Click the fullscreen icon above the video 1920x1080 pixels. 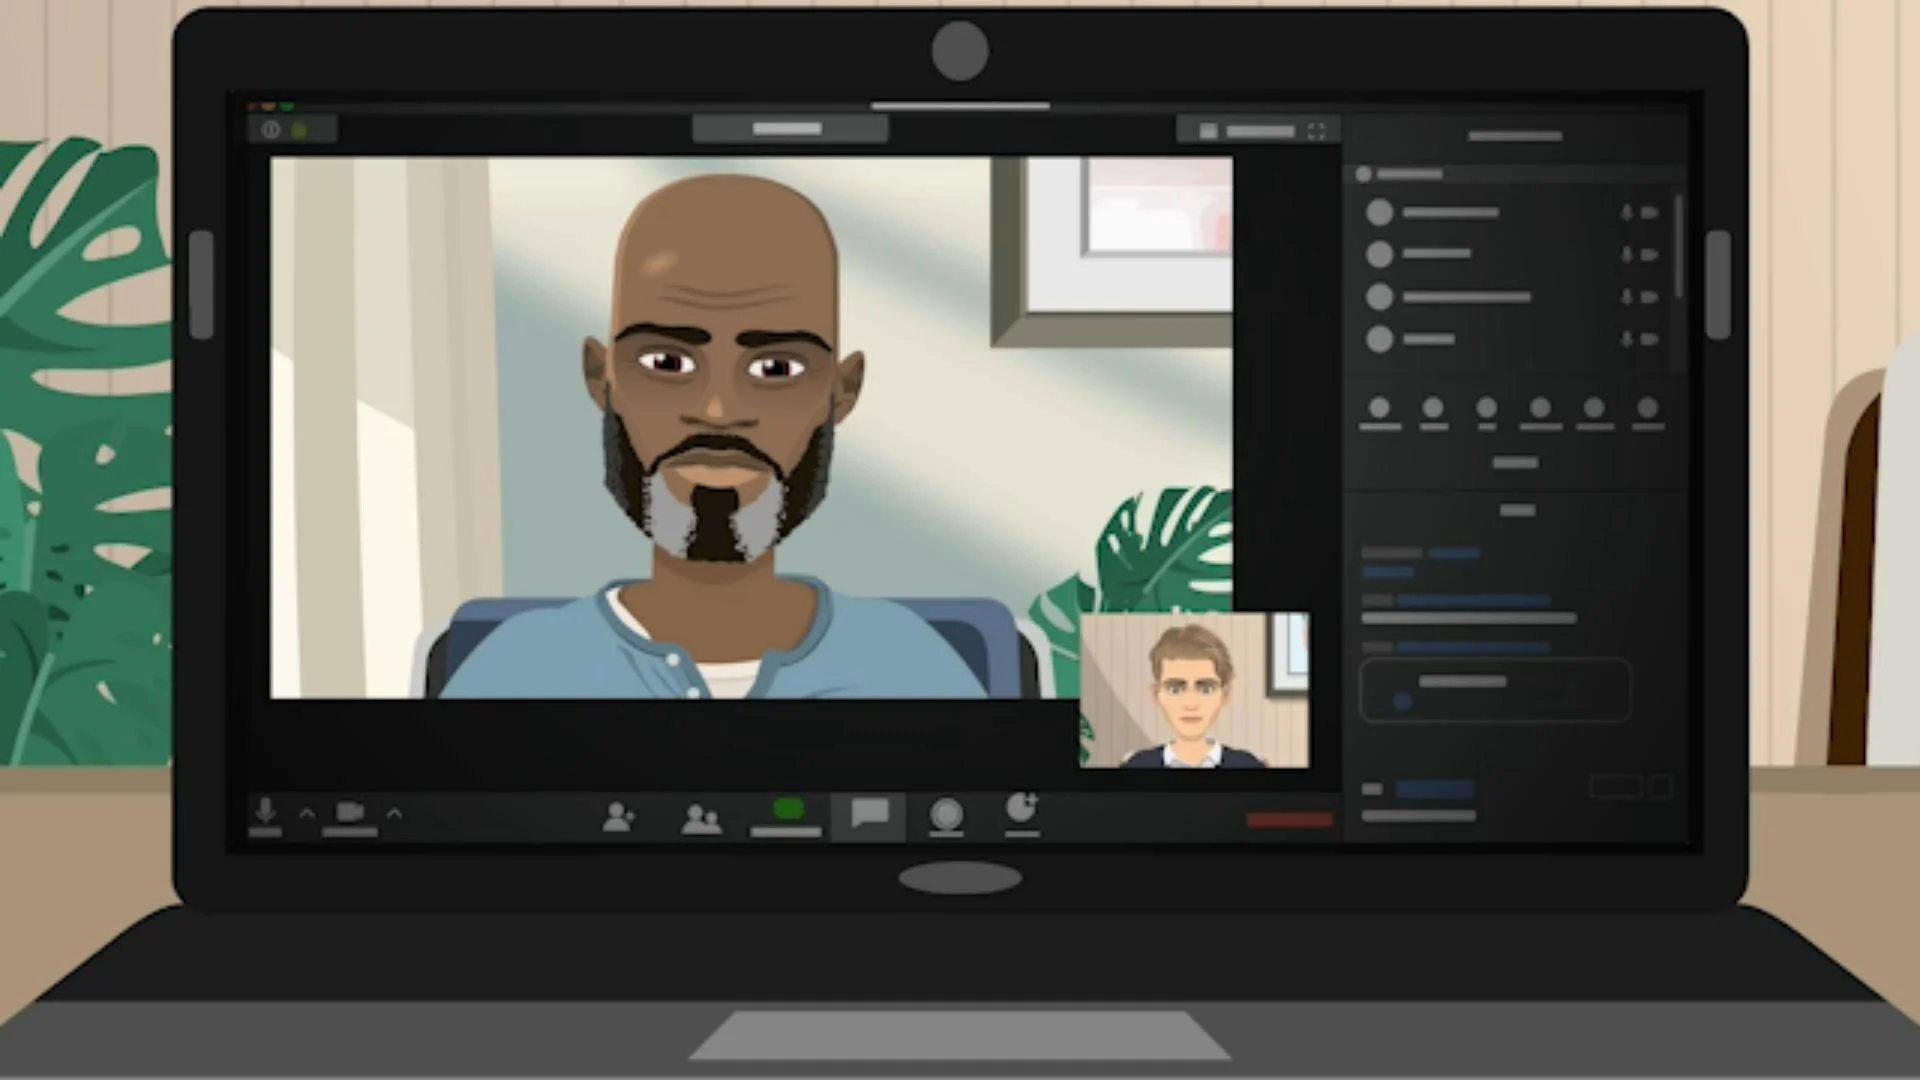click(1317, 131)
